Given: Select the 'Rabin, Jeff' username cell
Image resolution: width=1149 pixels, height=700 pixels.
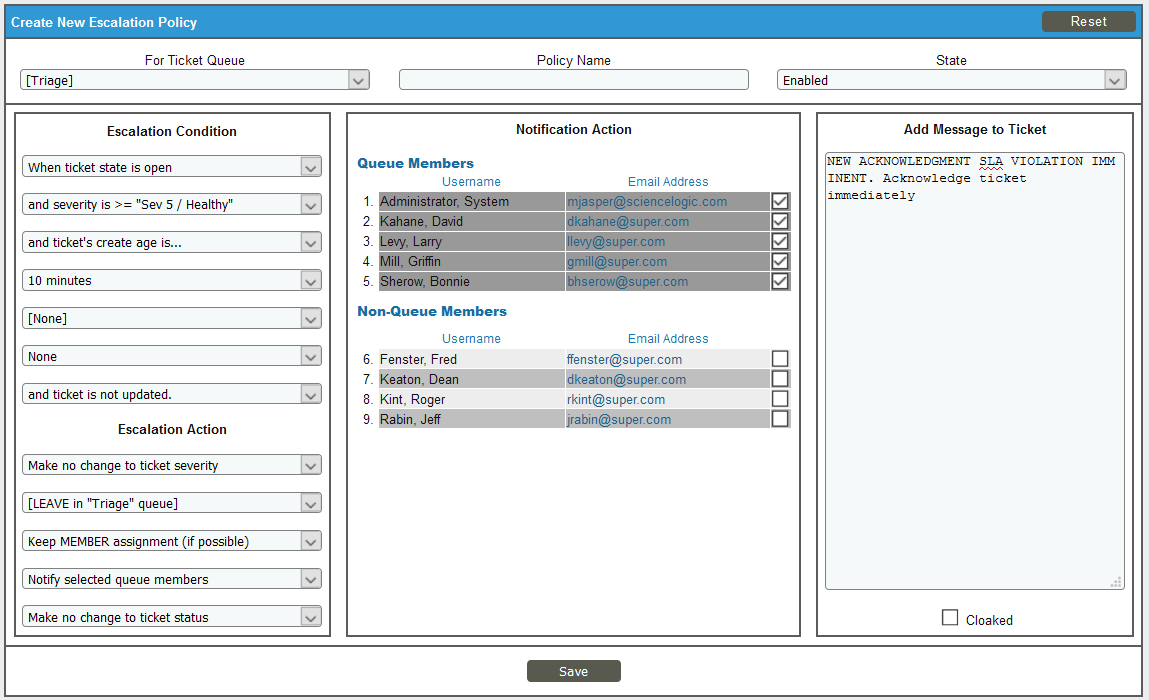Looking at the screenshot, I should (x=472, y=419).
